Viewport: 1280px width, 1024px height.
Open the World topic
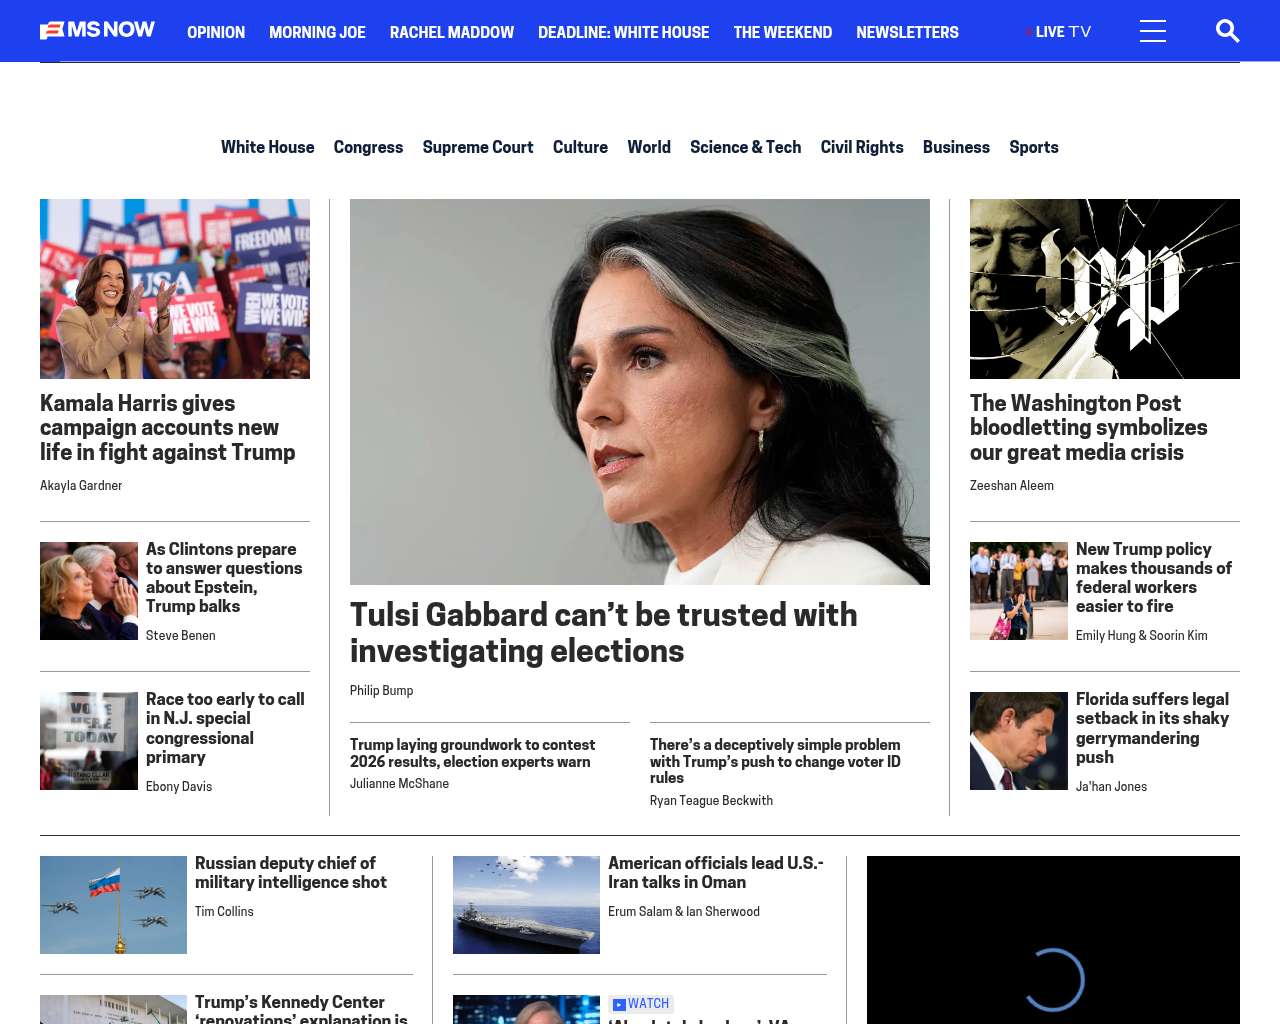pyautogui.click(x=649, y=147)
